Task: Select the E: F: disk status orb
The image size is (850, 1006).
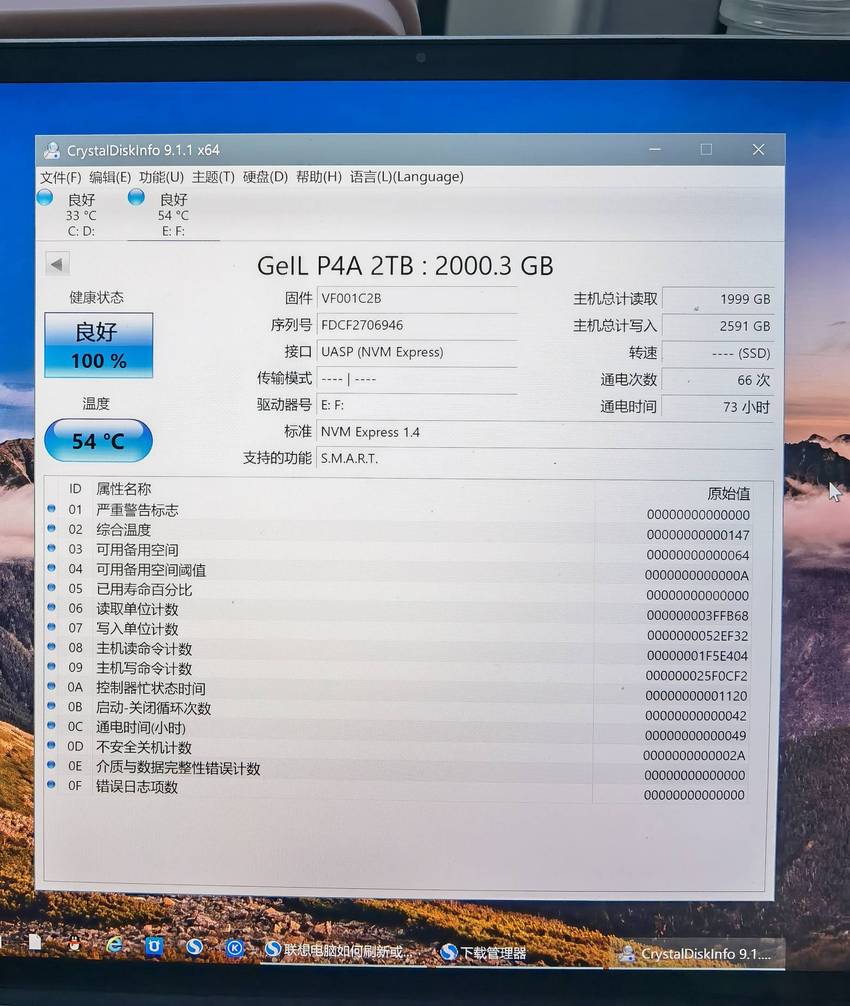Action: click(136, 198)
